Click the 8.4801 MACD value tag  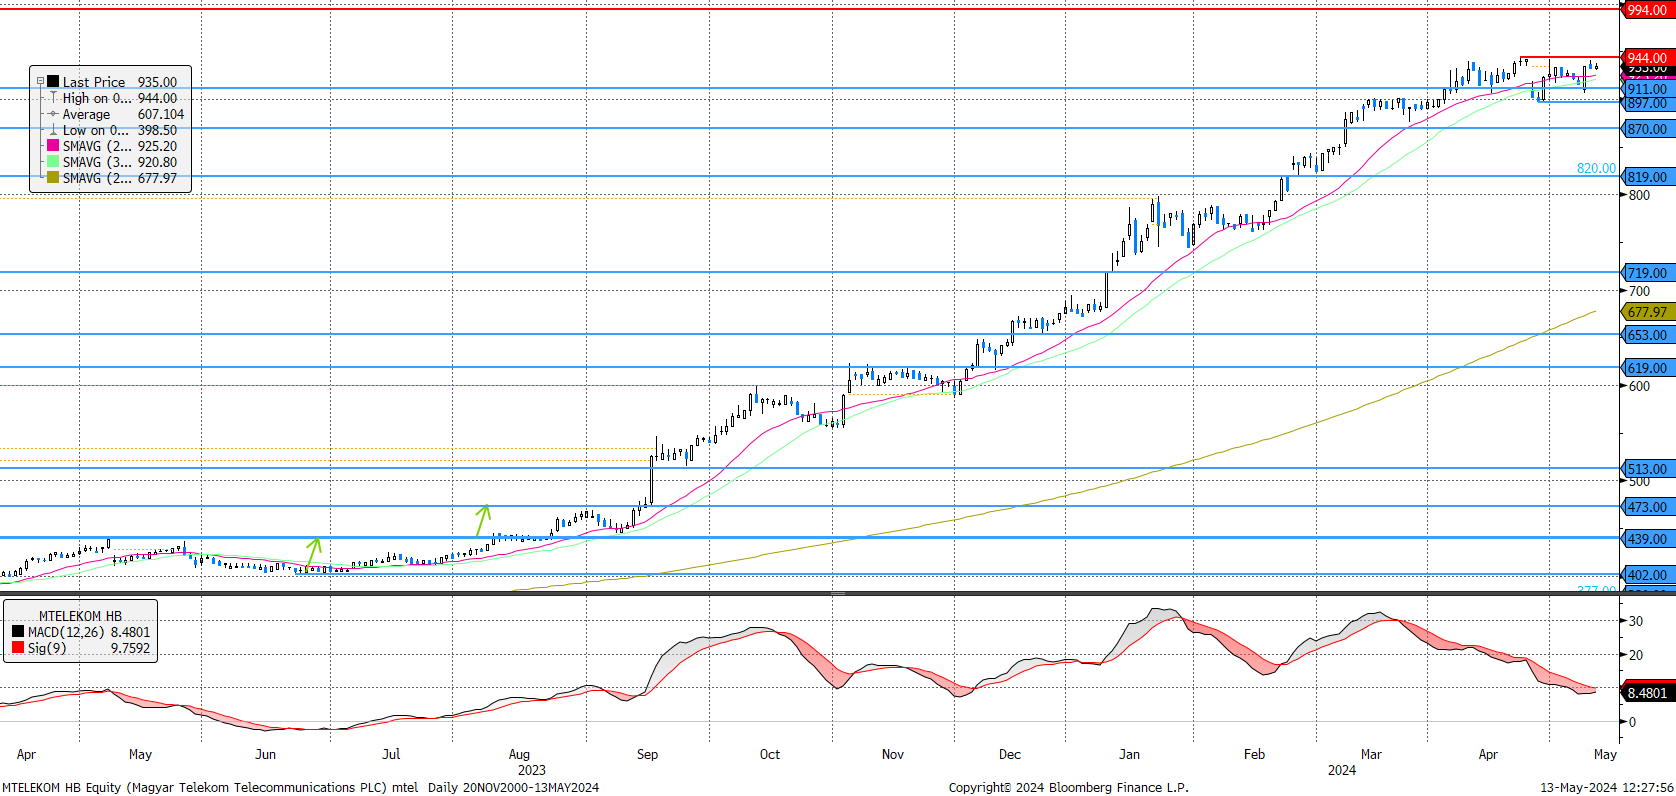click(1647, 693)
